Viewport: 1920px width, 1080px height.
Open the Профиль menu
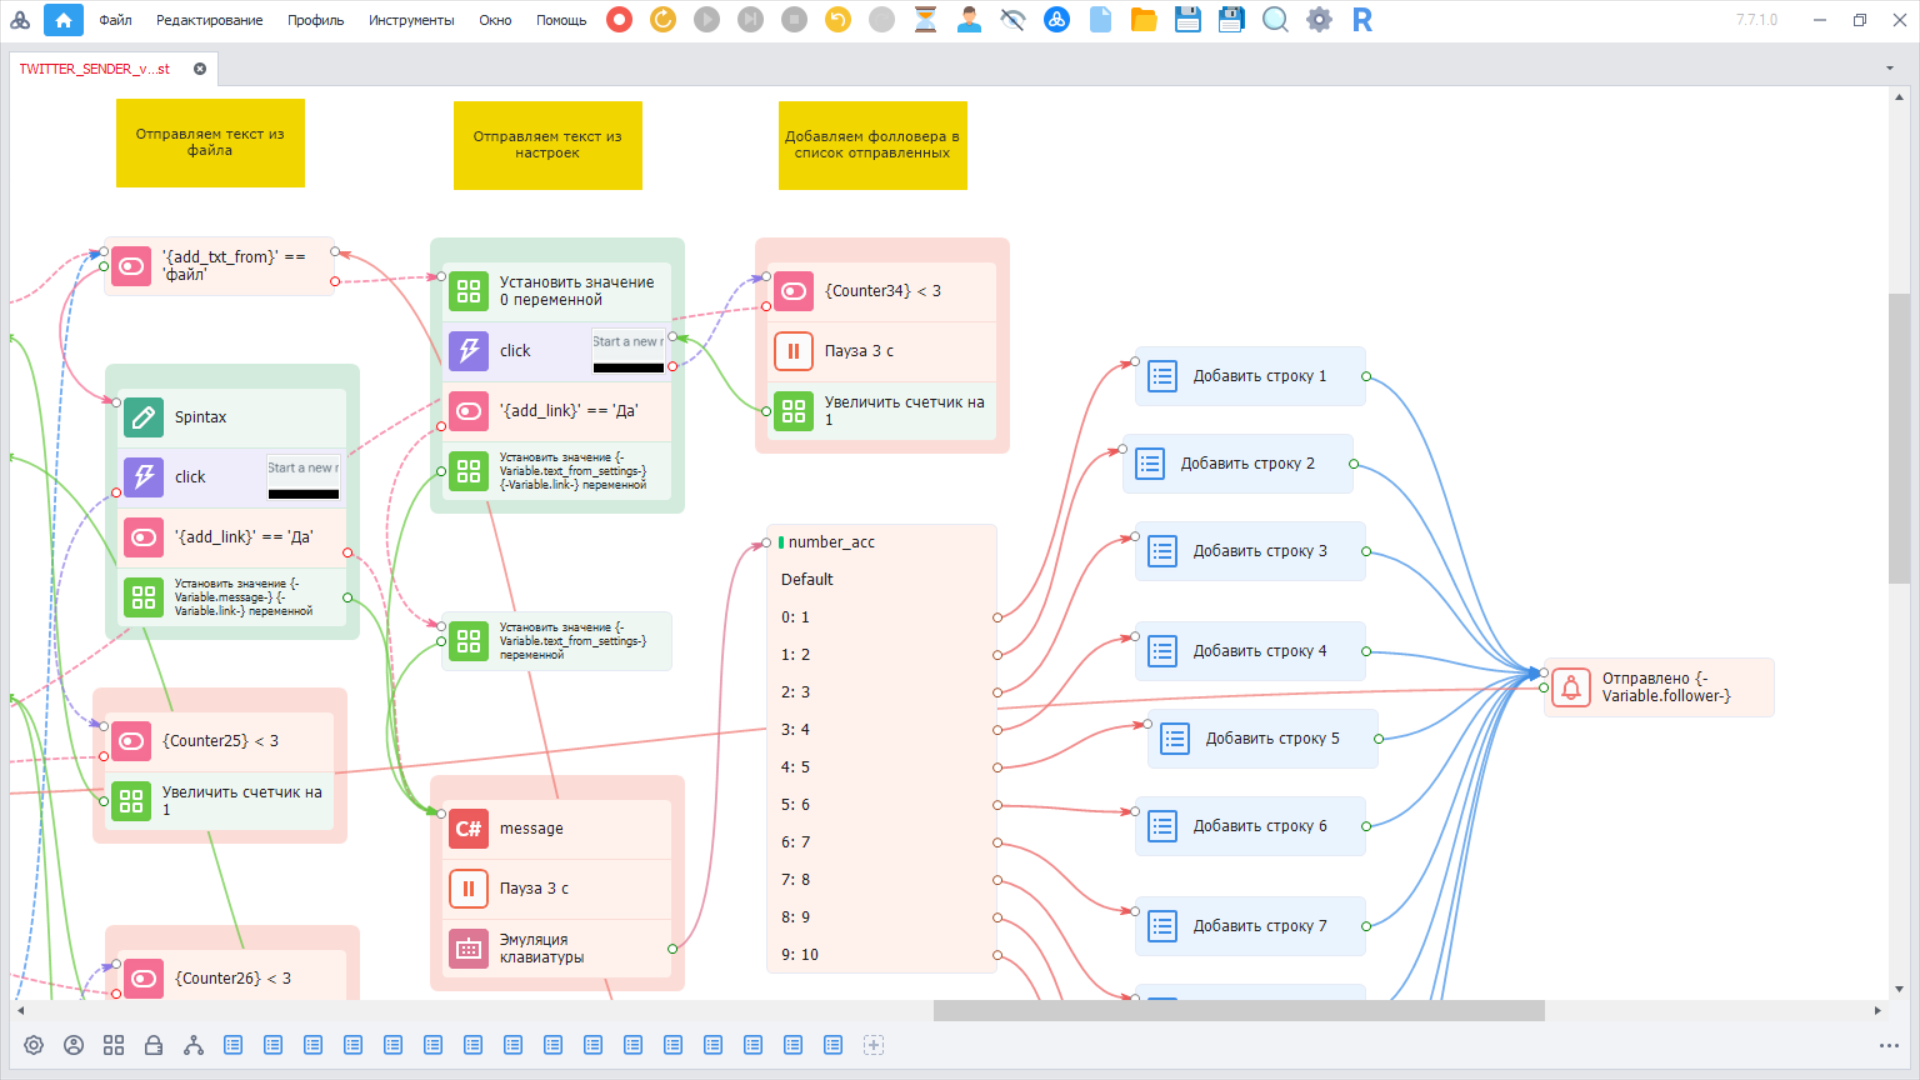[315, 20]
